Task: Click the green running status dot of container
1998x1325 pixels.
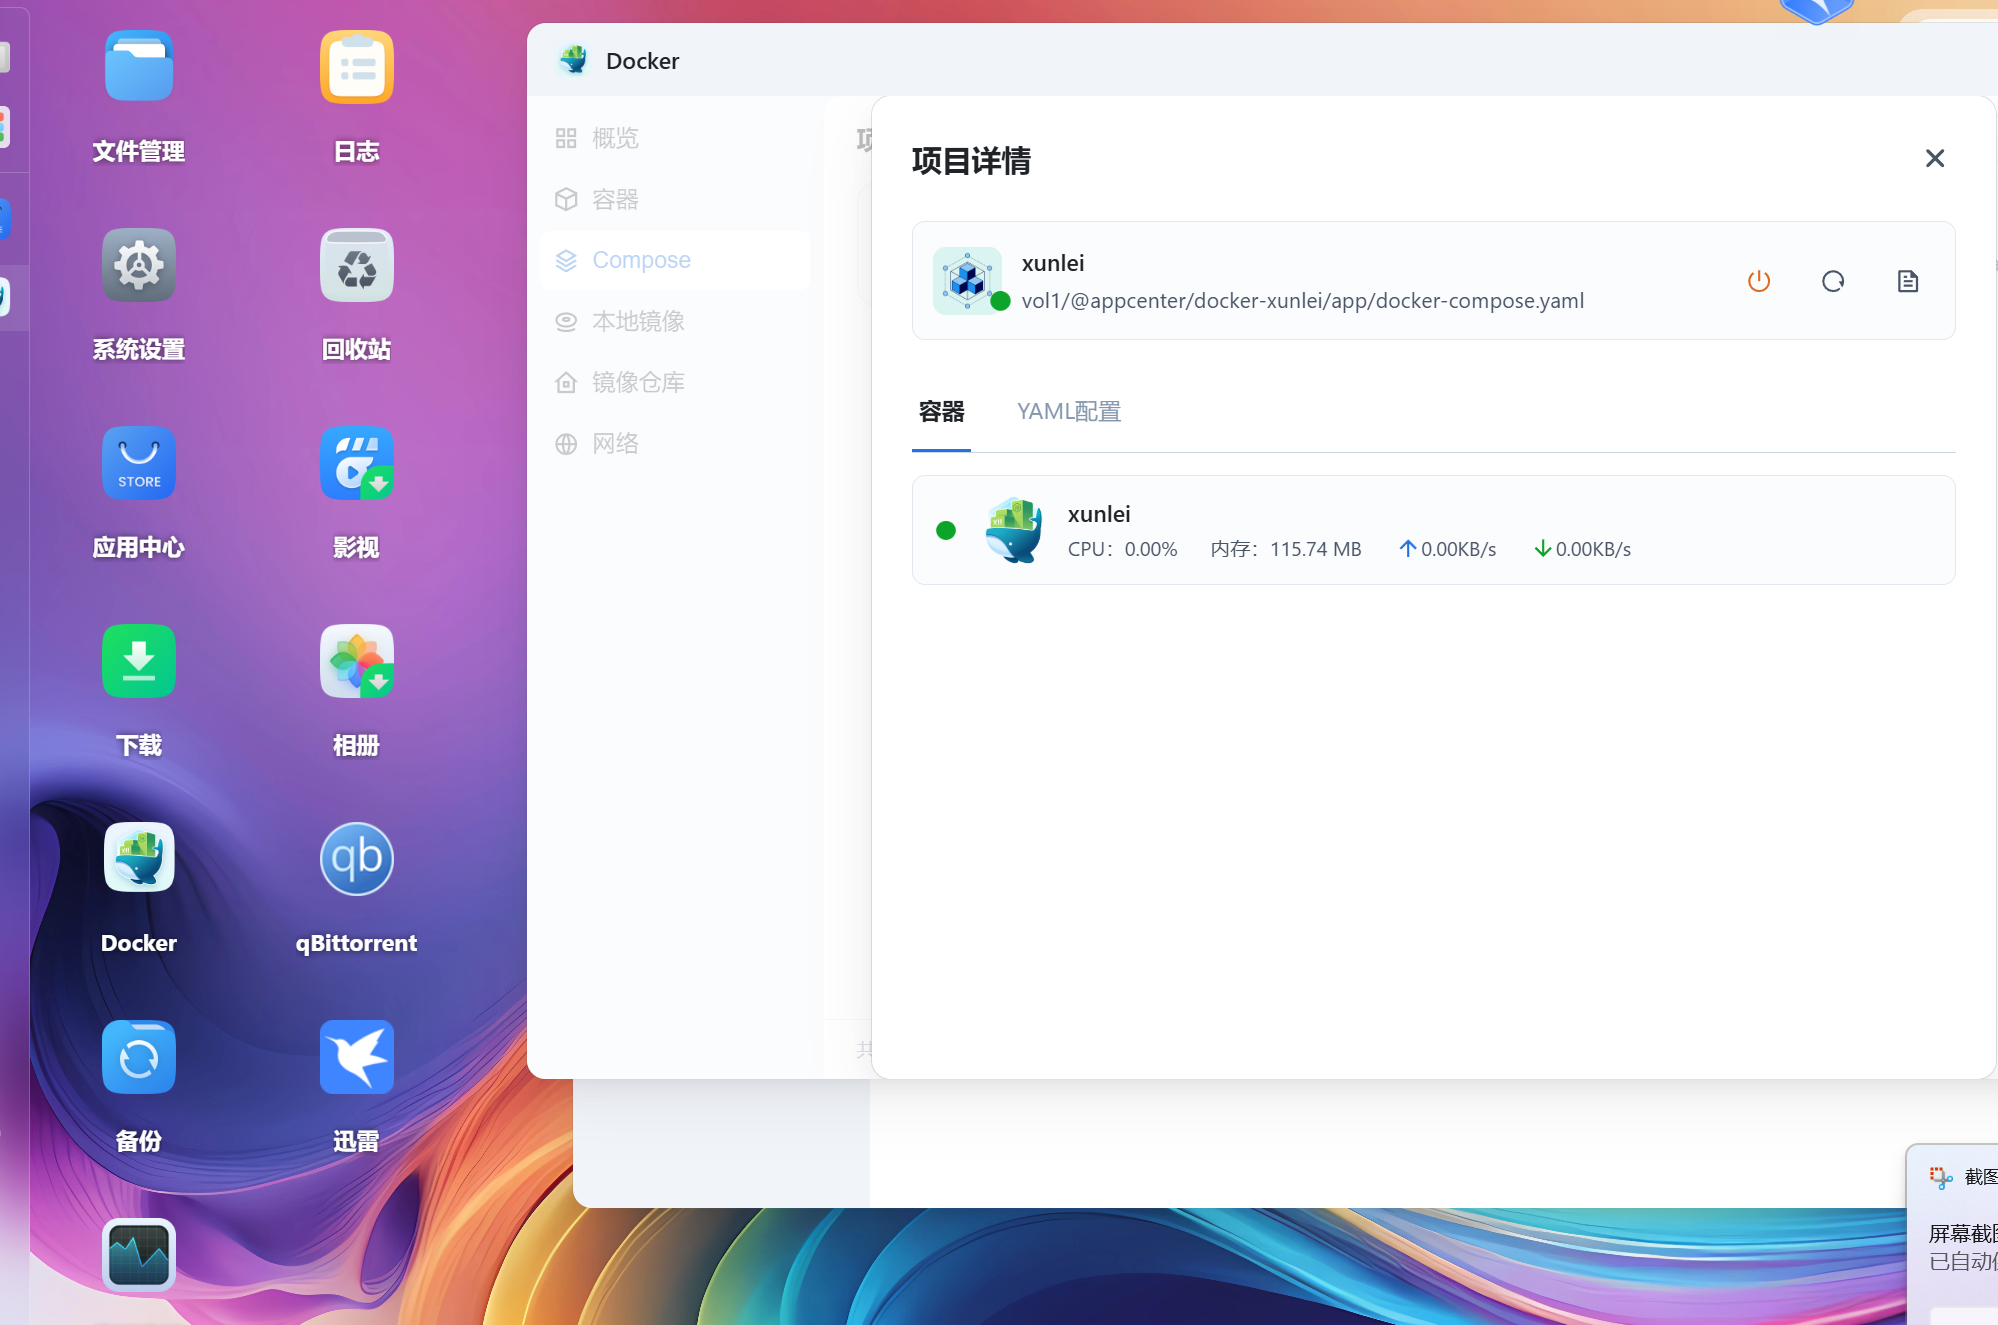Action: (946, 530)
